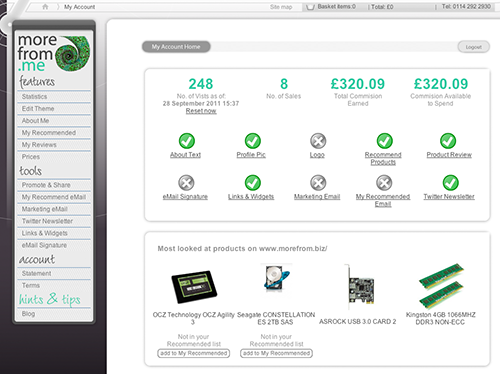Image resolution: width=500 pixels, height=374 pixels.
Task: Click the morefrom.me chameleon logo
Action: coord(54,53)
